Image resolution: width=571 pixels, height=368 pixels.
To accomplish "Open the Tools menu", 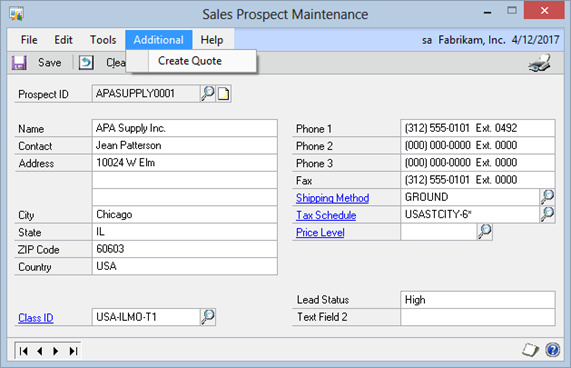I will click(x=103, y=40).
